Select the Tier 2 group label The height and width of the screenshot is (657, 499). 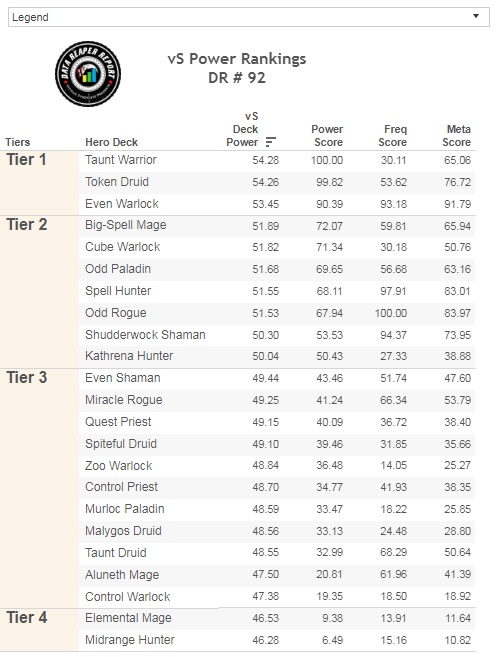click(27, 225)
